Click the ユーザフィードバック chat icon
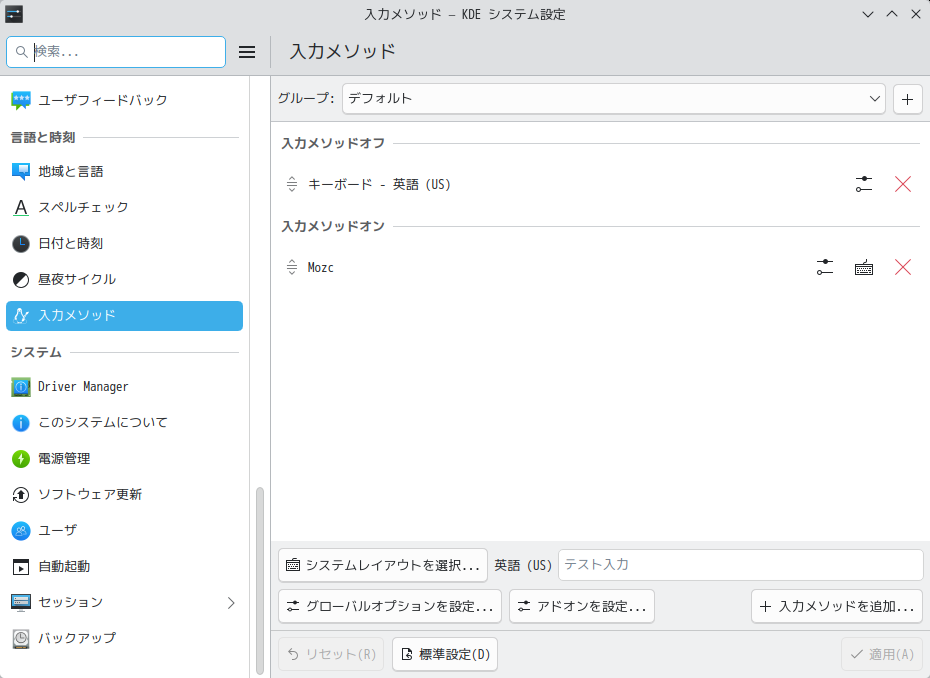The height and width of the screenshot is (678, 930). click(x=21, y=100)
